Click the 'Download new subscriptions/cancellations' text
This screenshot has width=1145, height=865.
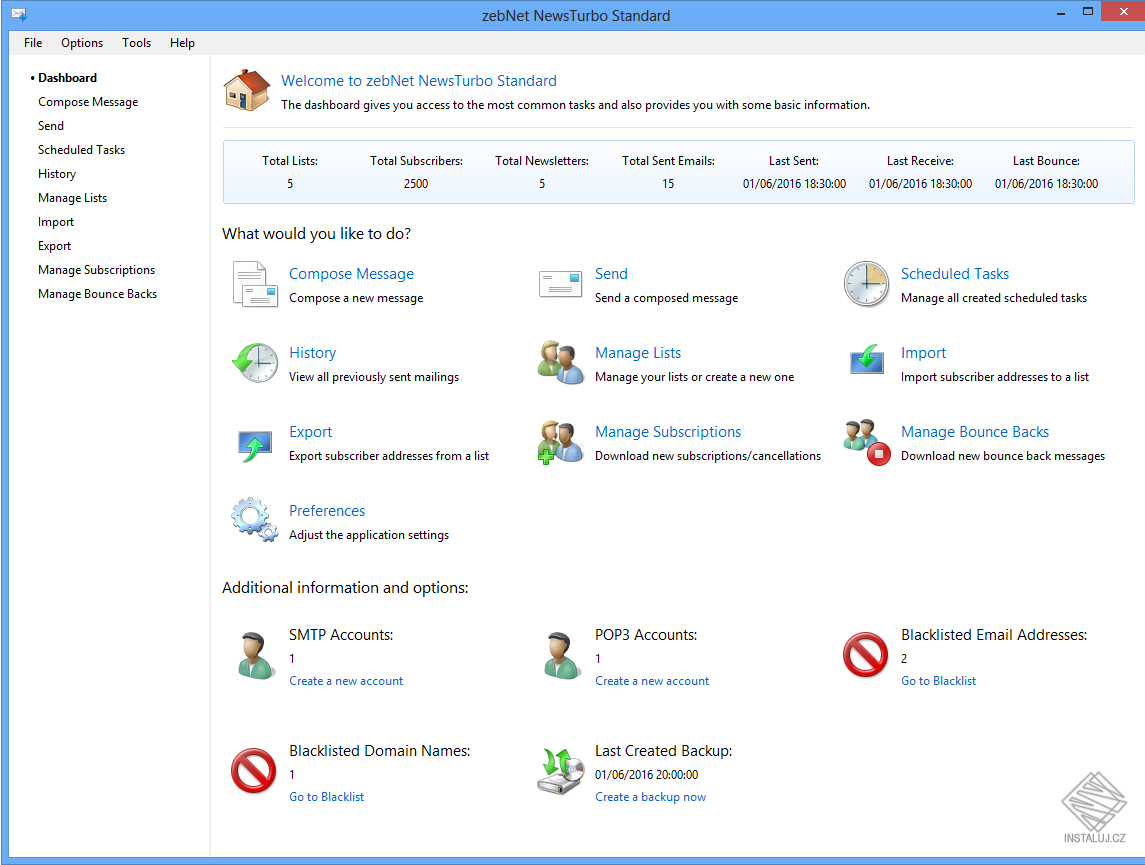[708, 456]
